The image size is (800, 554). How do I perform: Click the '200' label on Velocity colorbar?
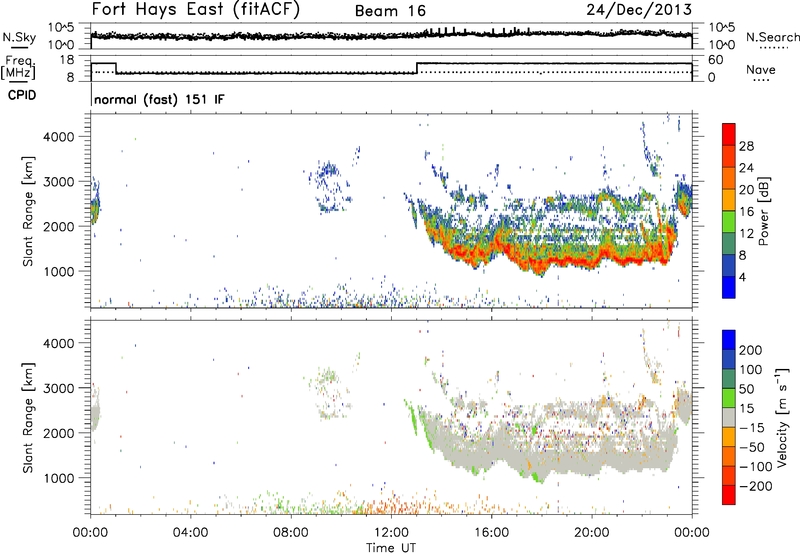751,350
